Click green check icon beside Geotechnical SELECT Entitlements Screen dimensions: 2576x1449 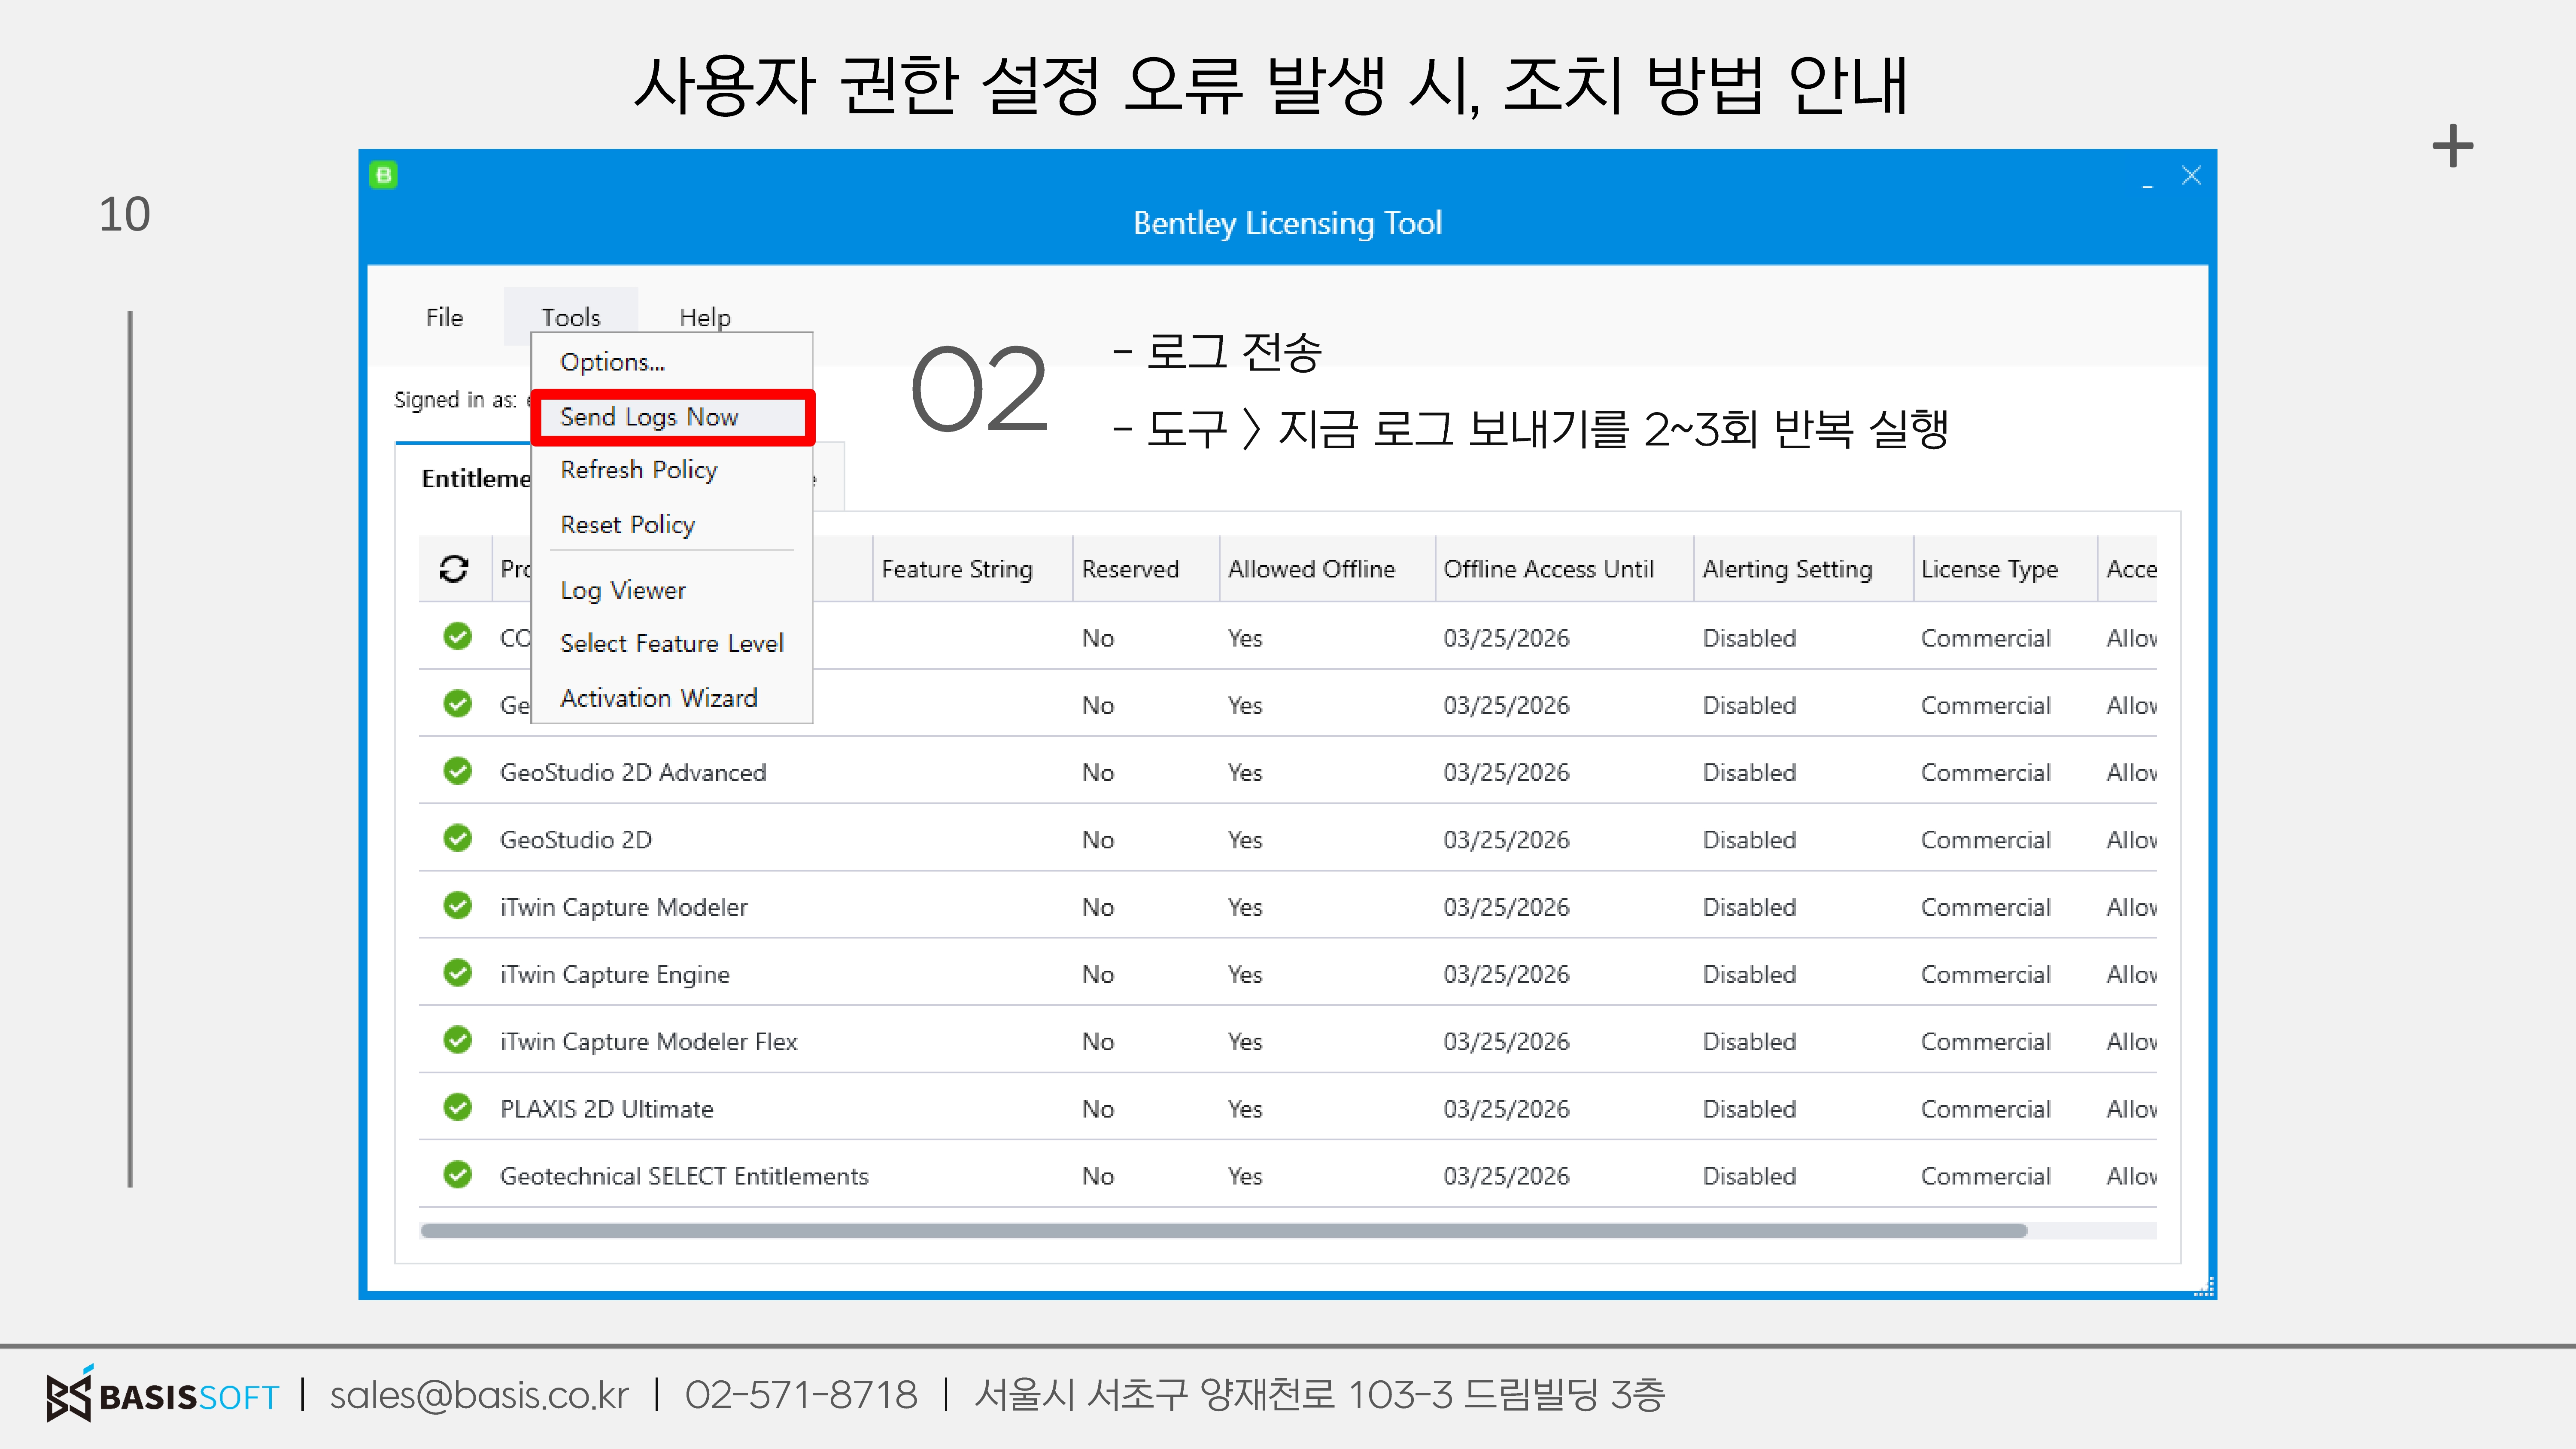coord(458,1174)
